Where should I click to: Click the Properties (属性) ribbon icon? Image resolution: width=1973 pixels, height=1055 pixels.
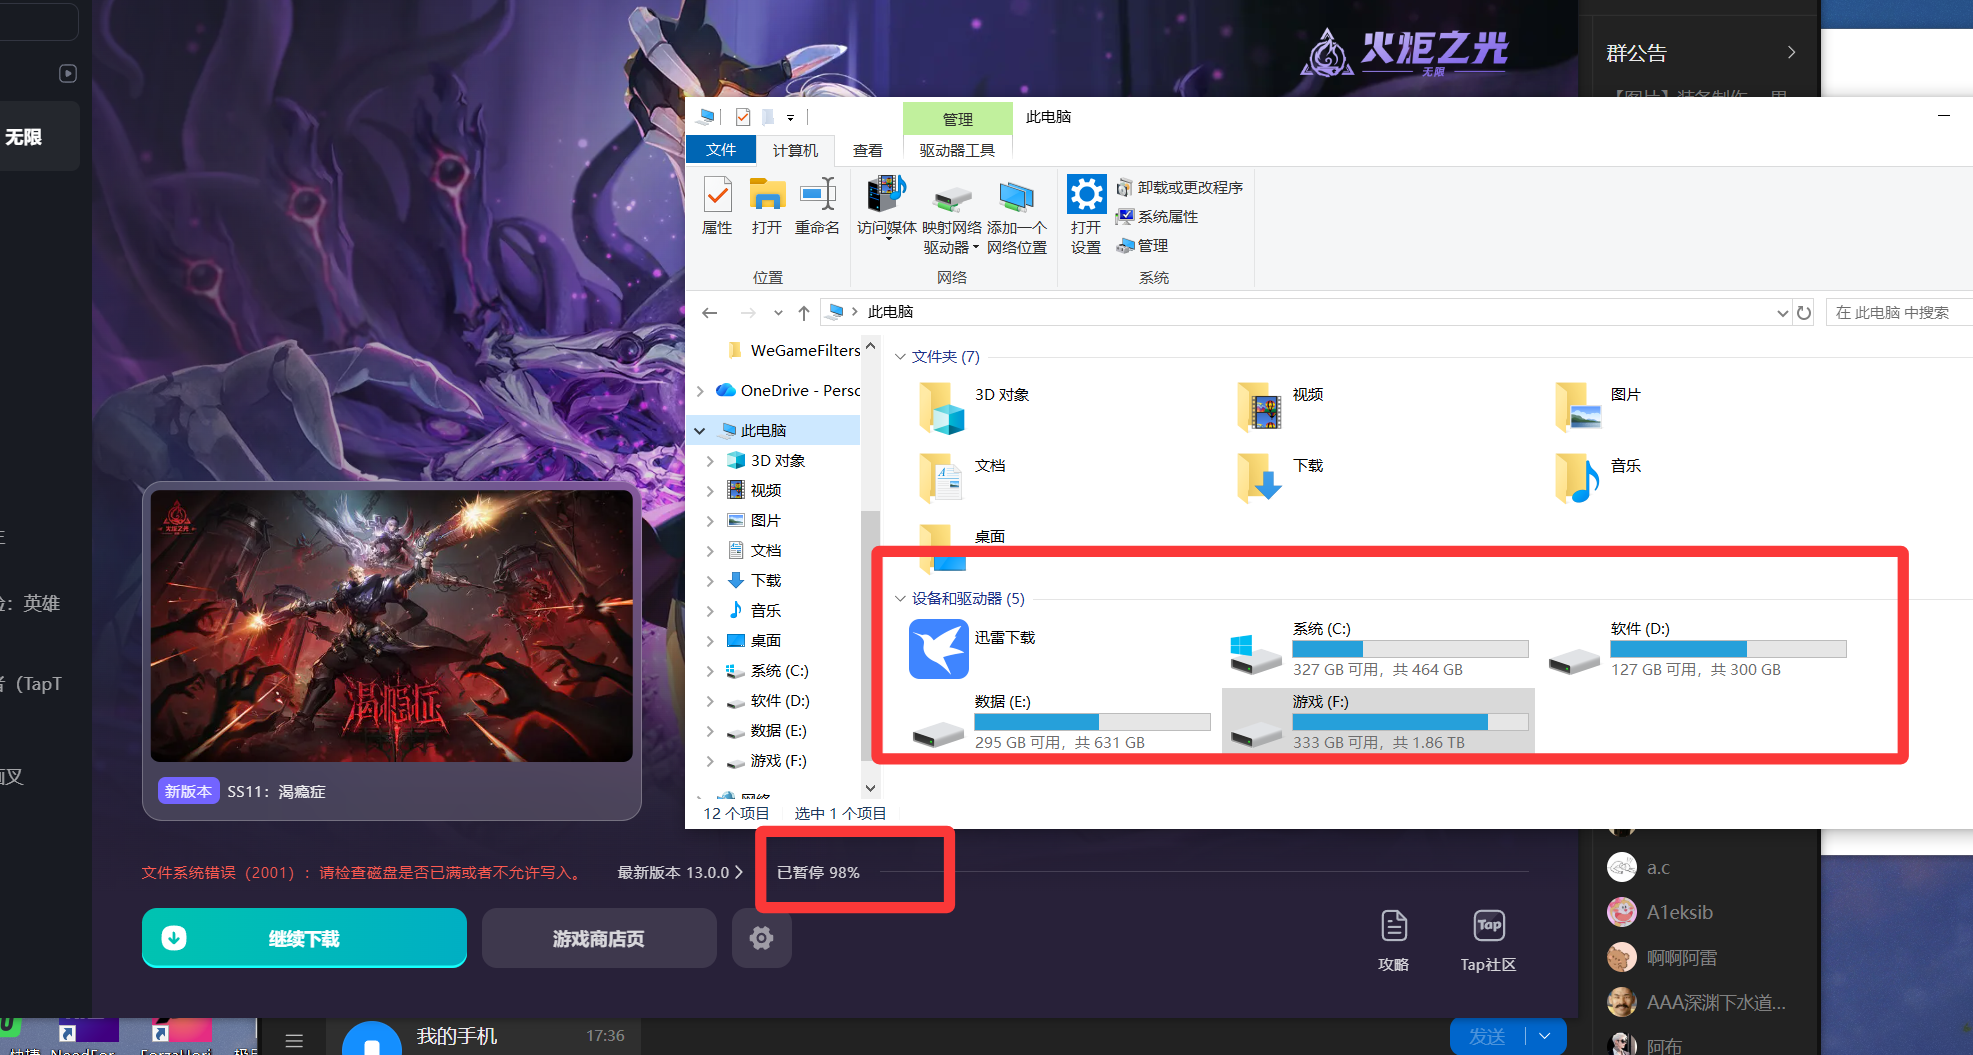point(717,206)
